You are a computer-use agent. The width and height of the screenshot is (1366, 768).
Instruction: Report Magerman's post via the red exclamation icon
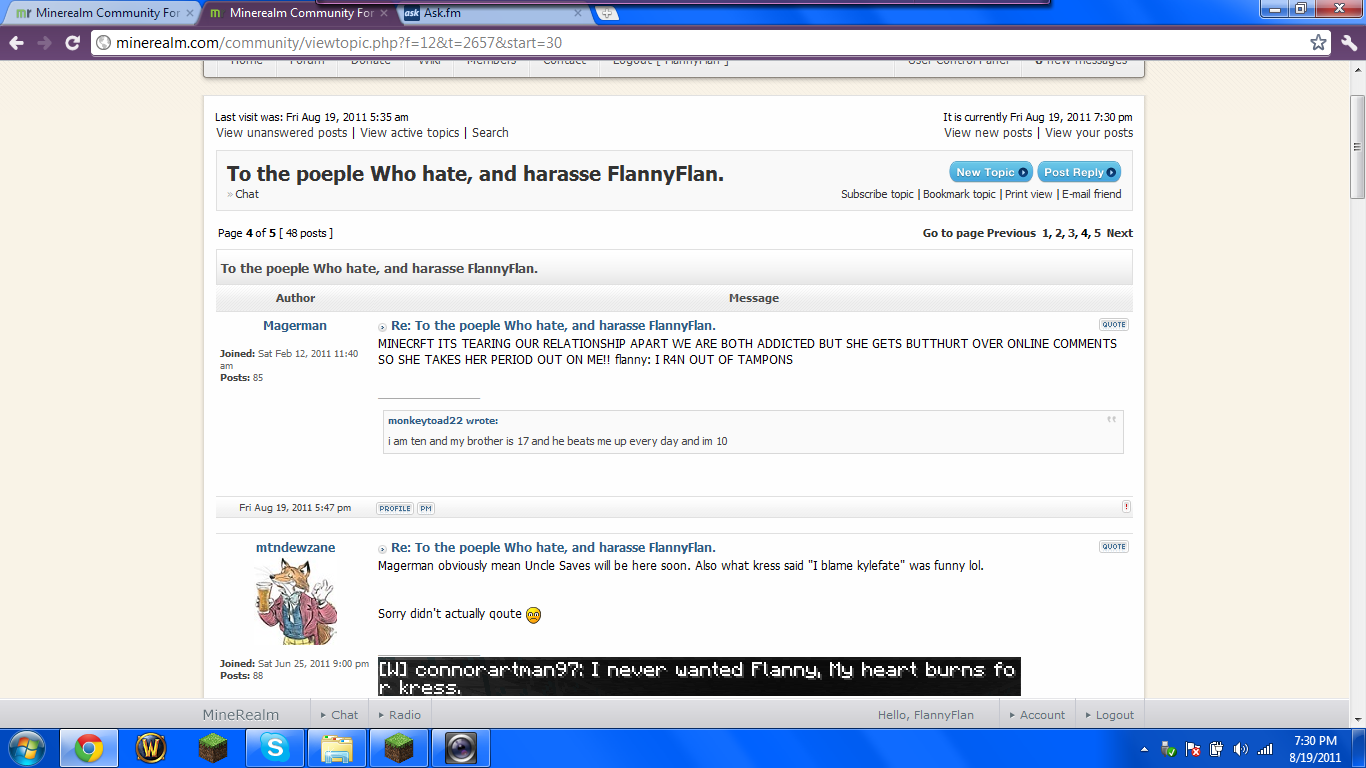[1127, 508]
